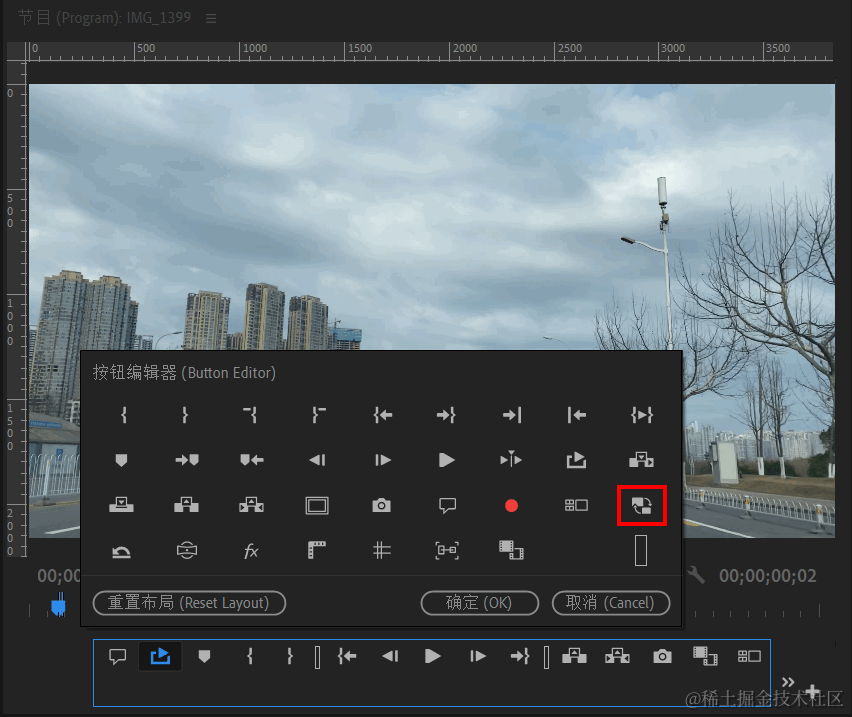The width and height of the screenshot is (852, 717).
Task: Toggle multi-camera view in transport bar
Action: 749,656
